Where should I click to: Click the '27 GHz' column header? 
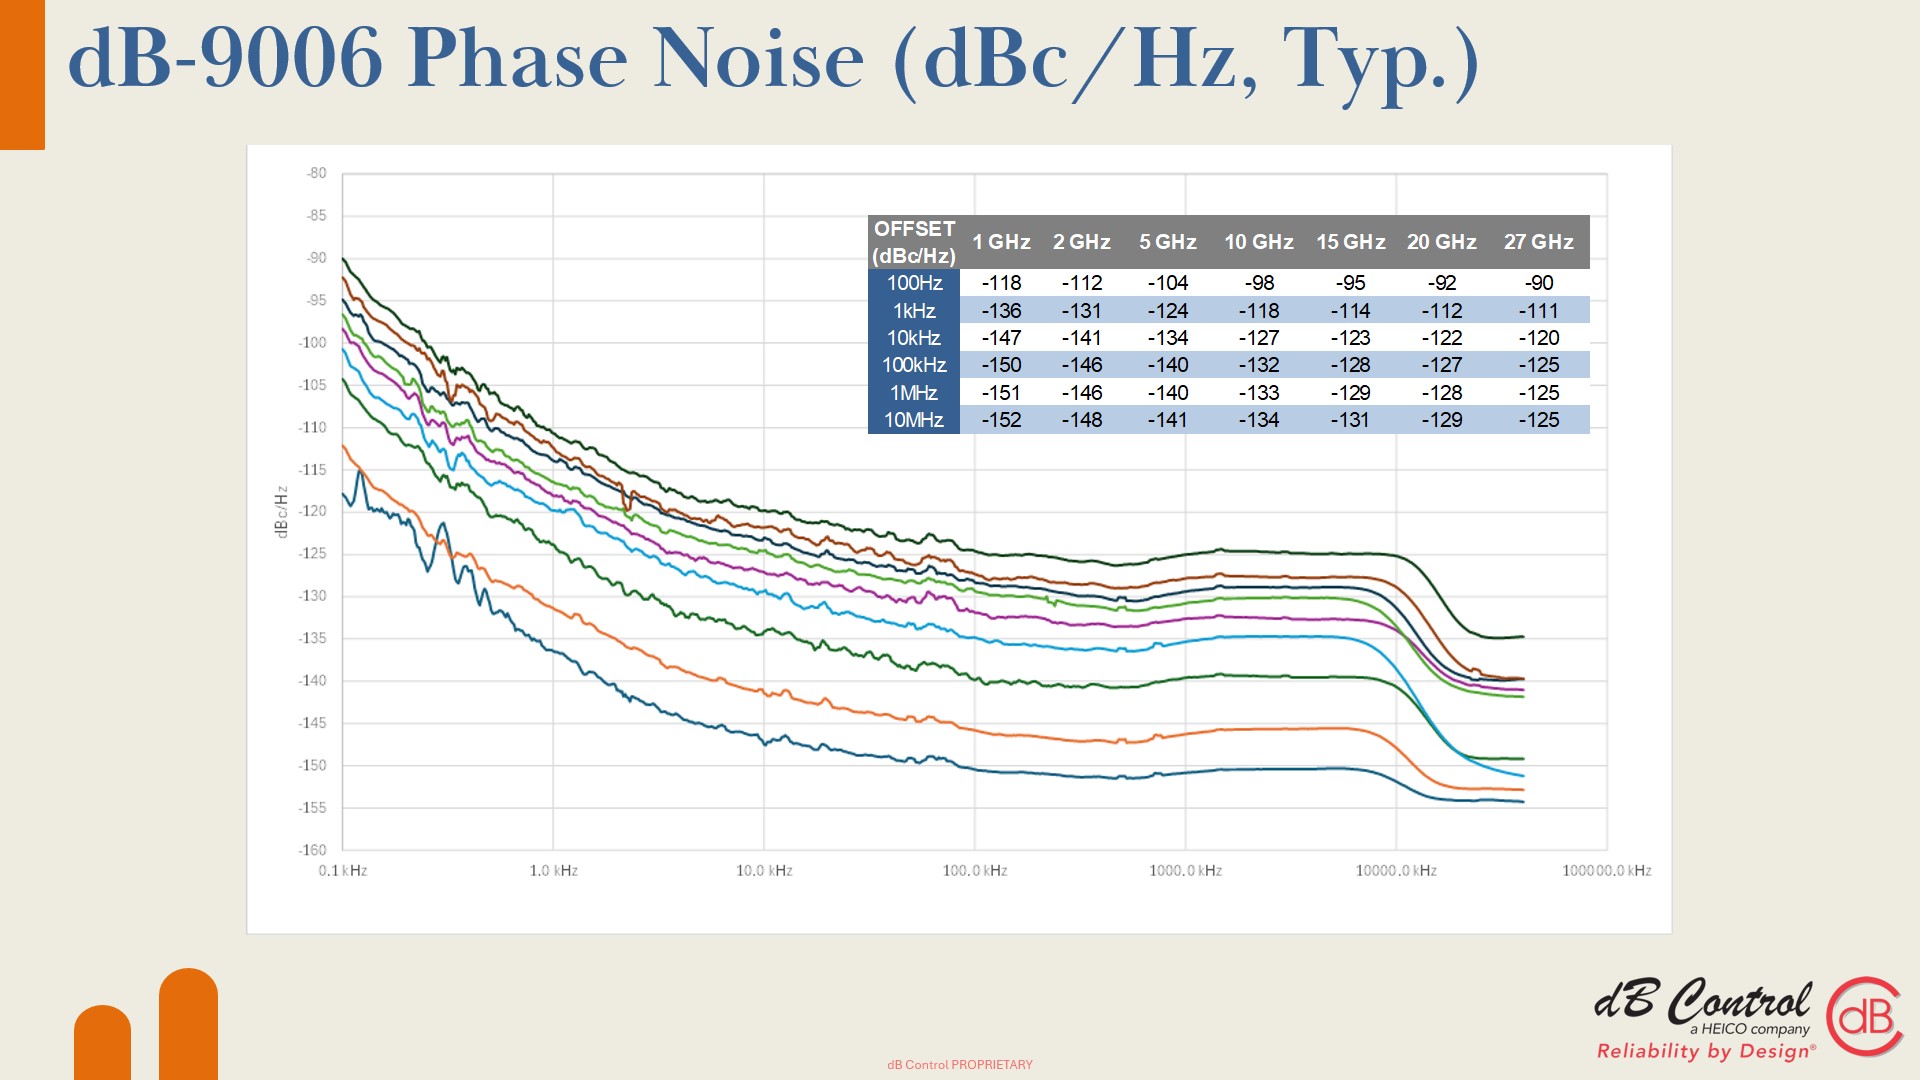tap(1539, 242)
